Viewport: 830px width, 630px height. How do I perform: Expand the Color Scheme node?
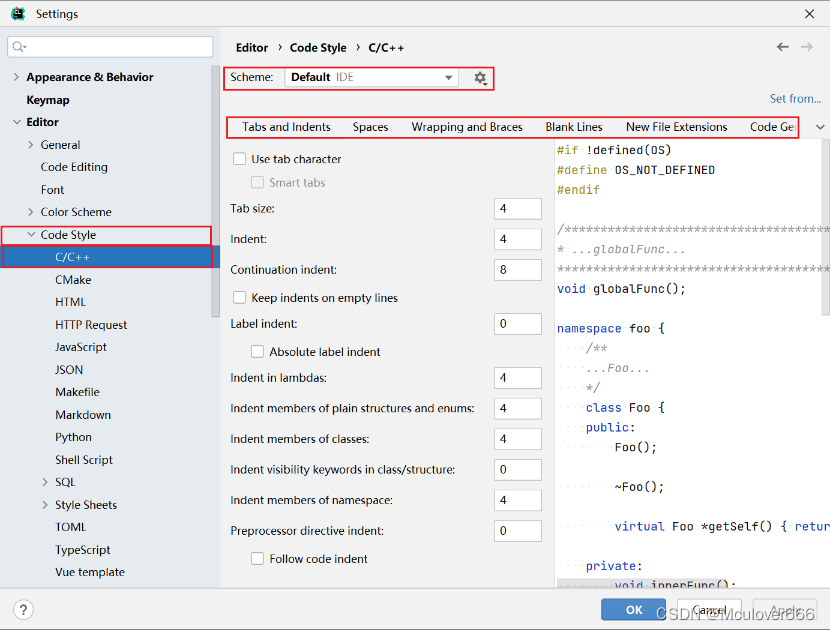point(30,212)
